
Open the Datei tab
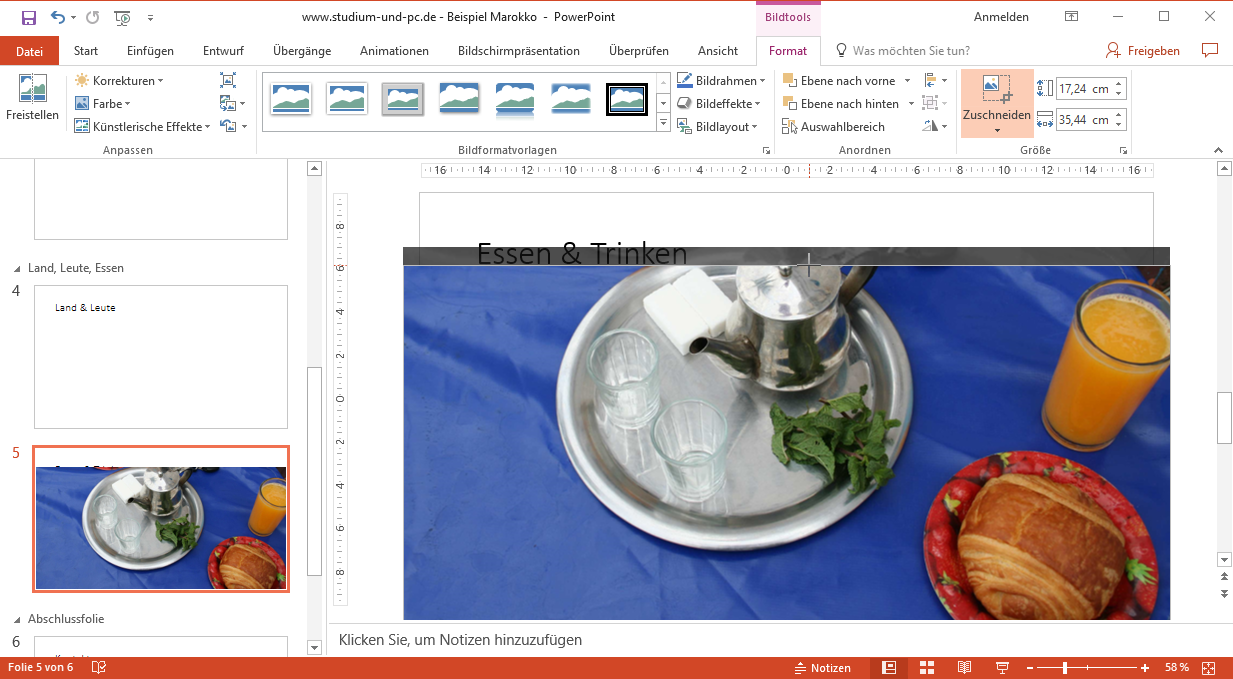(x=30, y=51)
